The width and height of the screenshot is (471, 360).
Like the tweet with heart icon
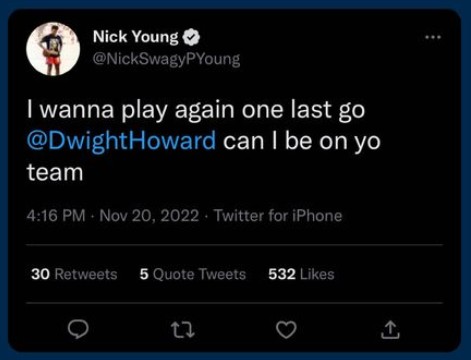(x=286, y=330)
